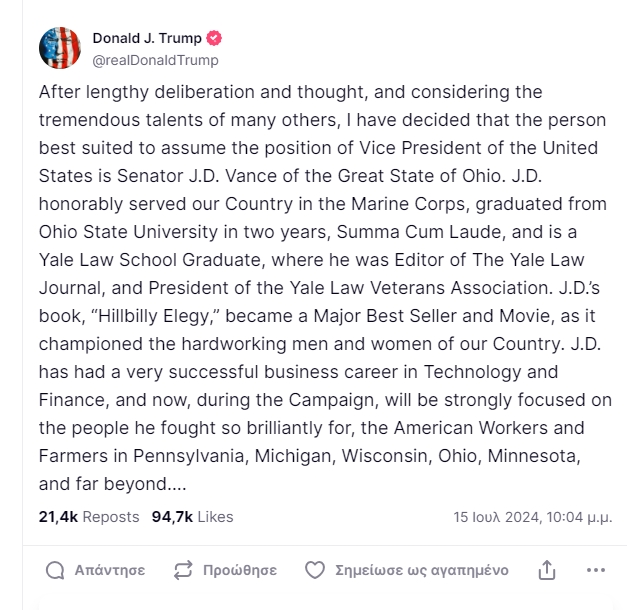Viewport: 627px width, 610px height.
Task: Click the share upload icon
Action: click(547, 570)
